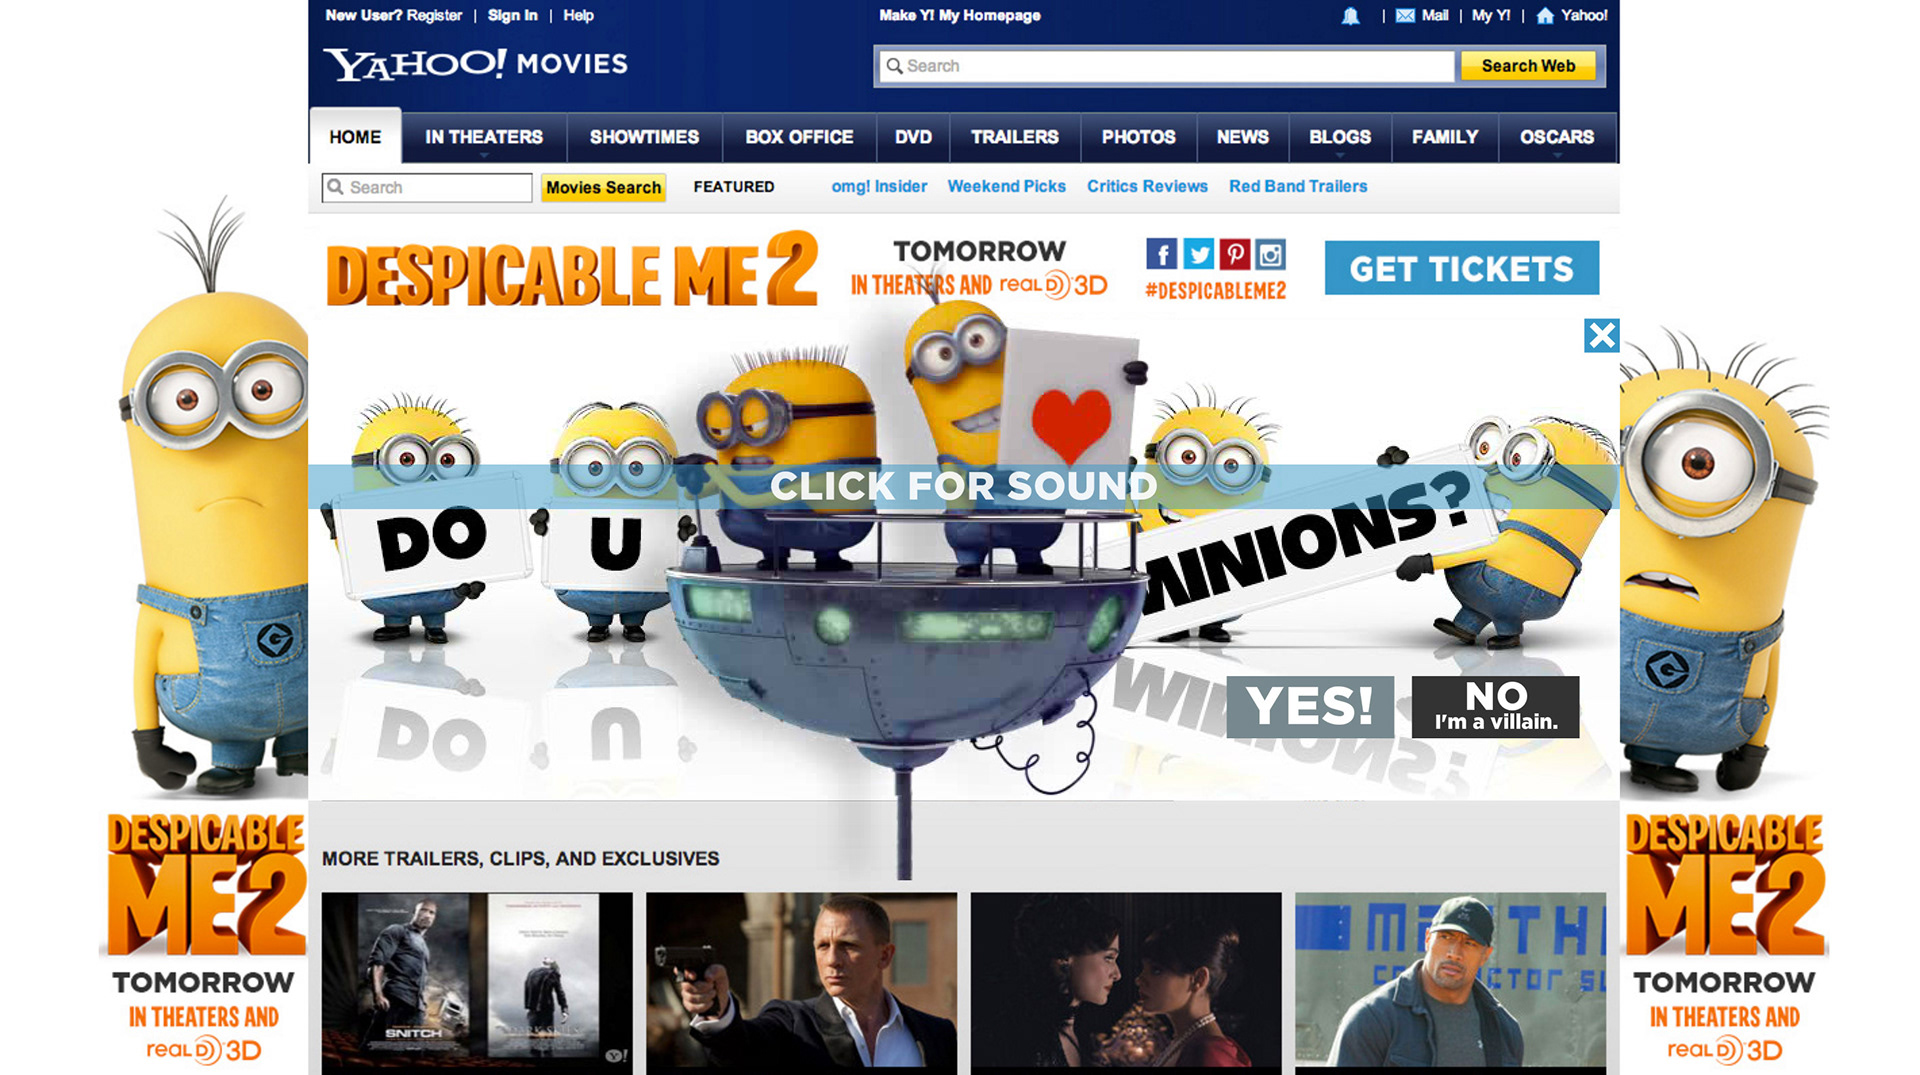Open the IN THEATERS tab
Screen dimensions: 1920x1075
coord(484,137)
